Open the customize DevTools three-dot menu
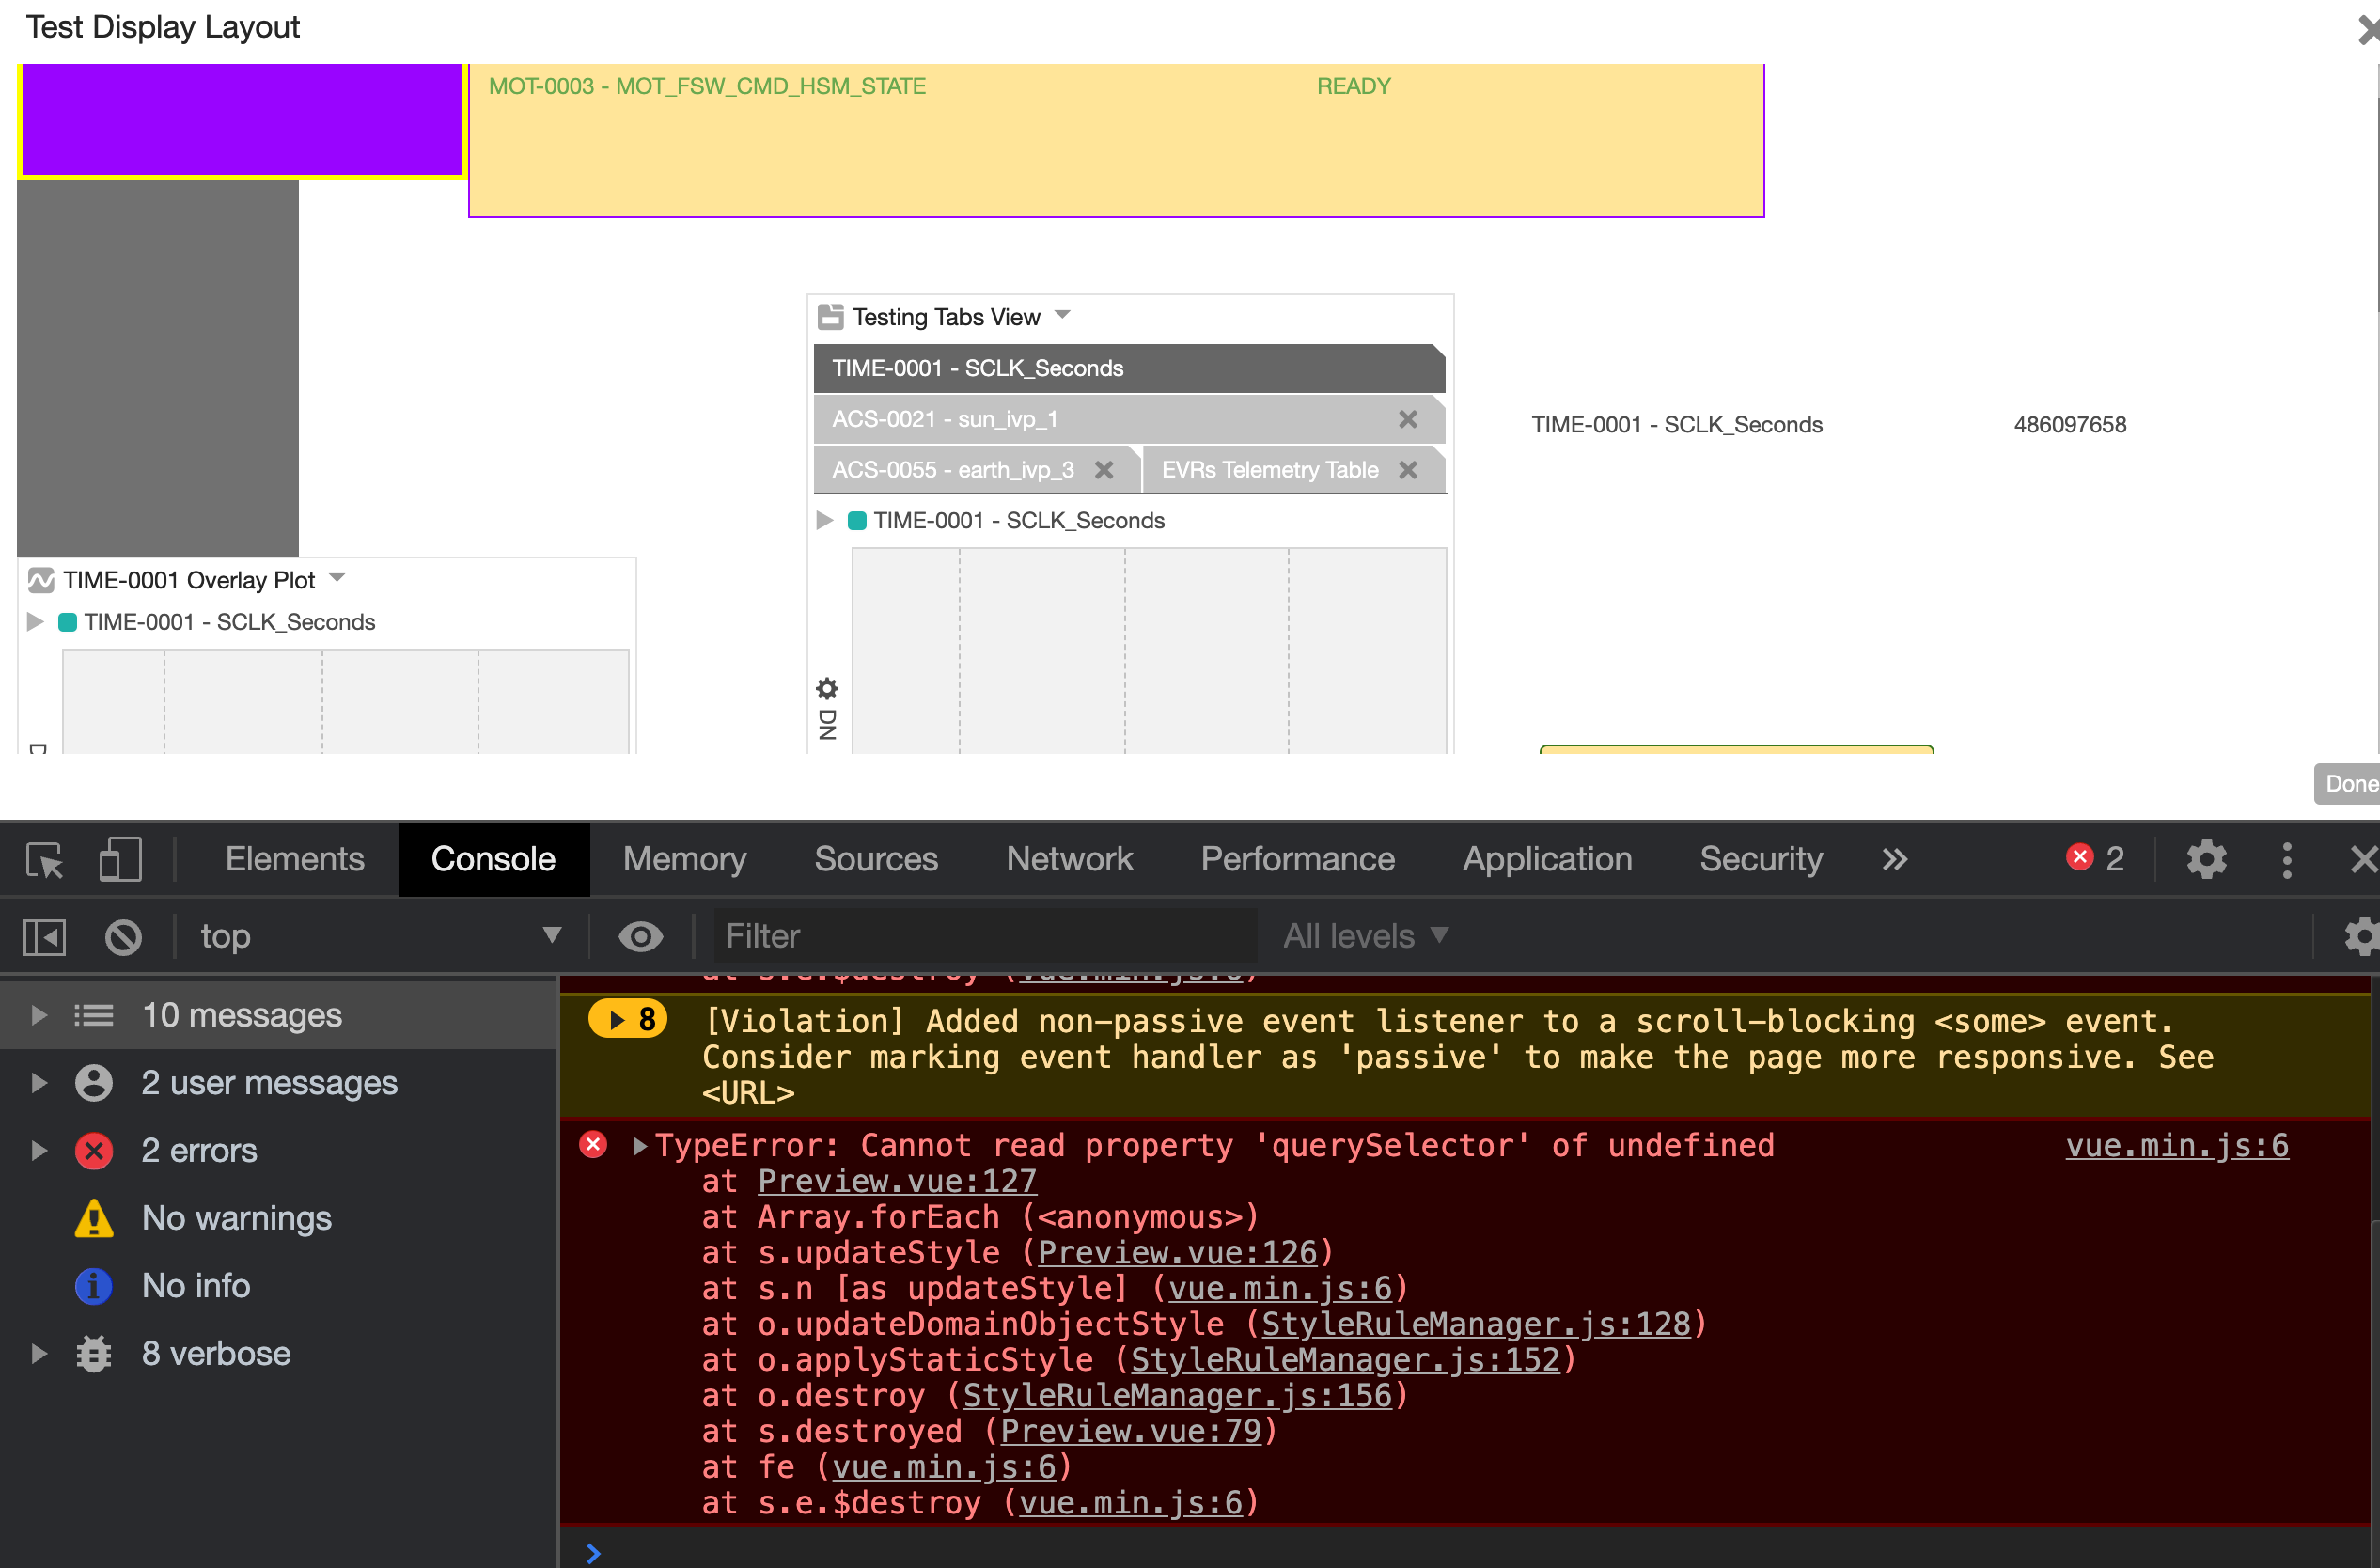The width and height of the screenshot is (2380, 1568). 2287,859
